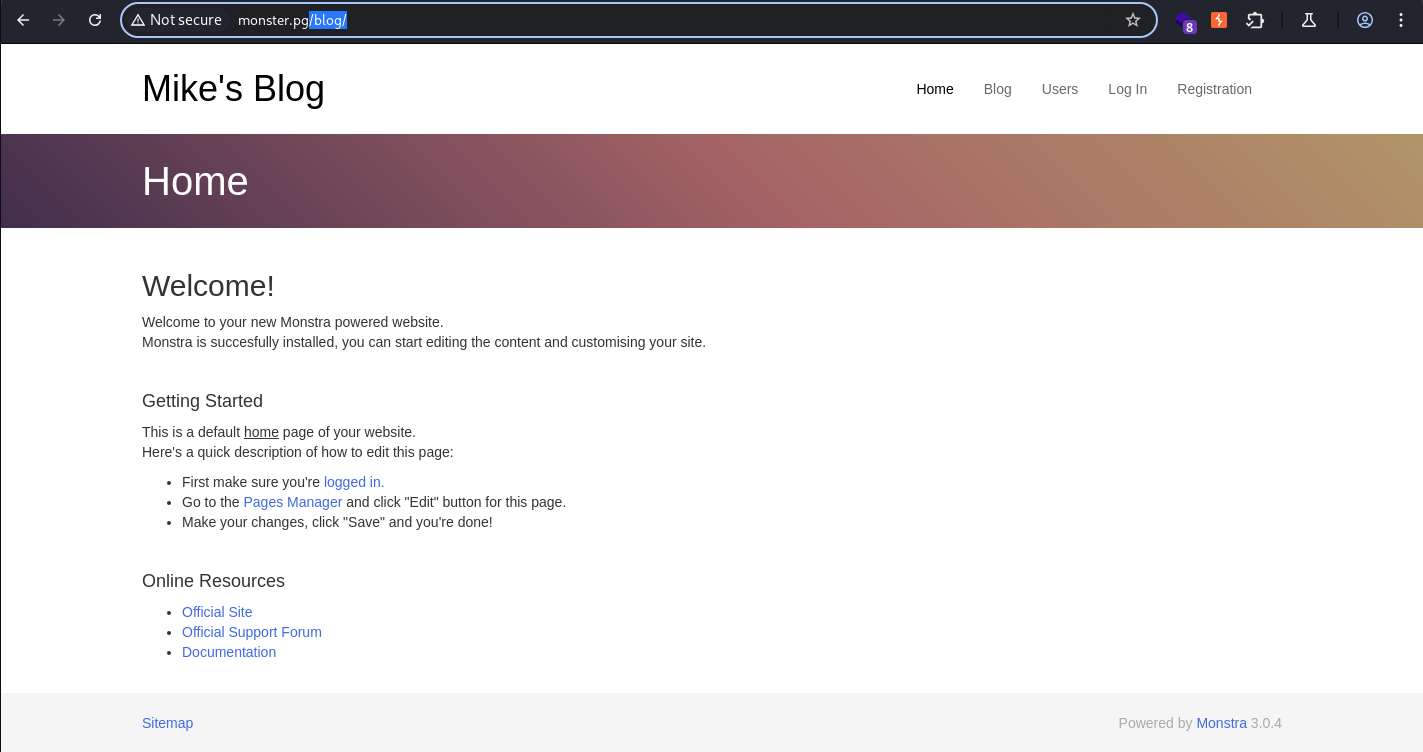
Task: Open the browser profile avatar icon
Action: 1365,20
